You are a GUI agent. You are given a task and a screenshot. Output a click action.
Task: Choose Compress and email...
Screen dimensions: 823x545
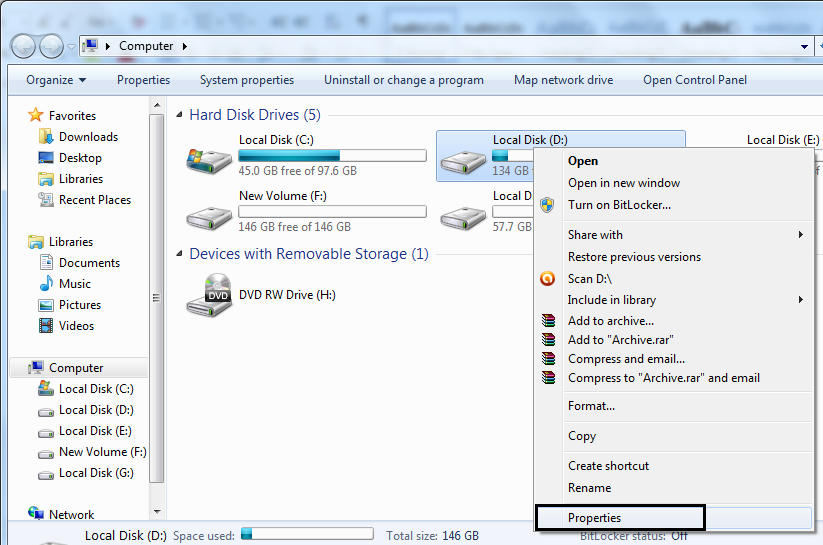point(626,359)
